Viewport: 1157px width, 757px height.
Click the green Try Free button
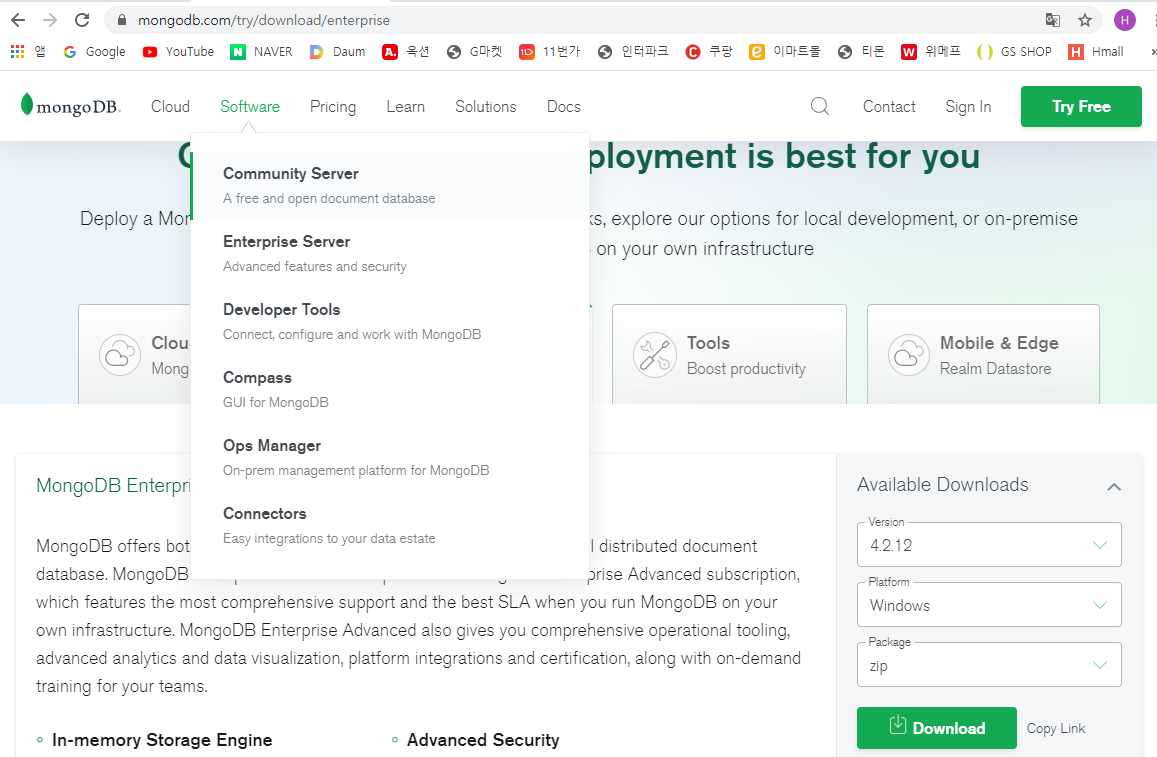(x=1081, y=106)
